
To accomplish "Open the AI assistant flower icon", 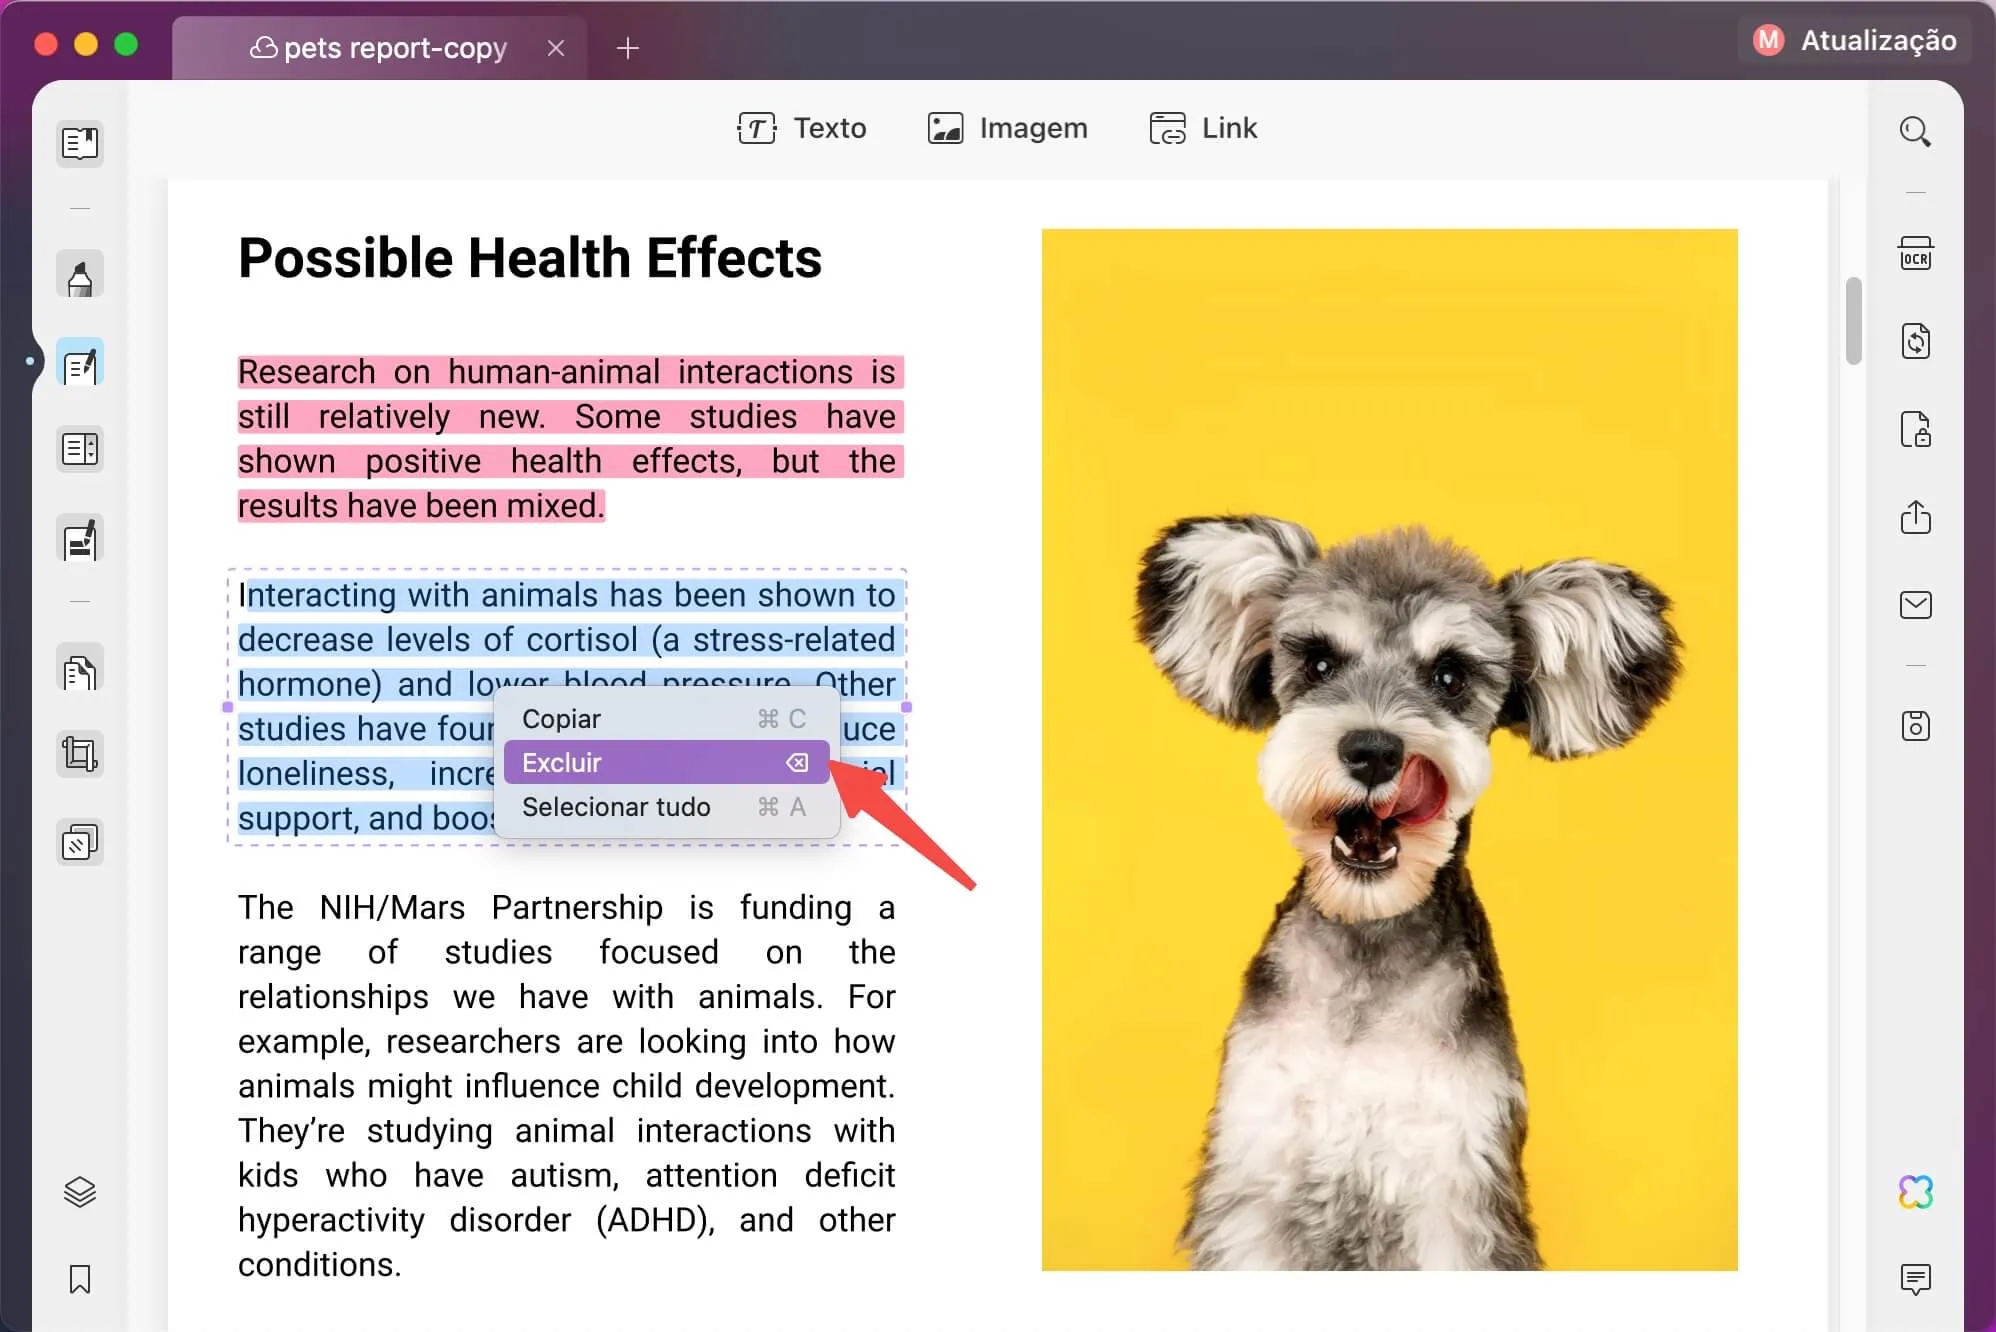I will click(1917, 1192).
